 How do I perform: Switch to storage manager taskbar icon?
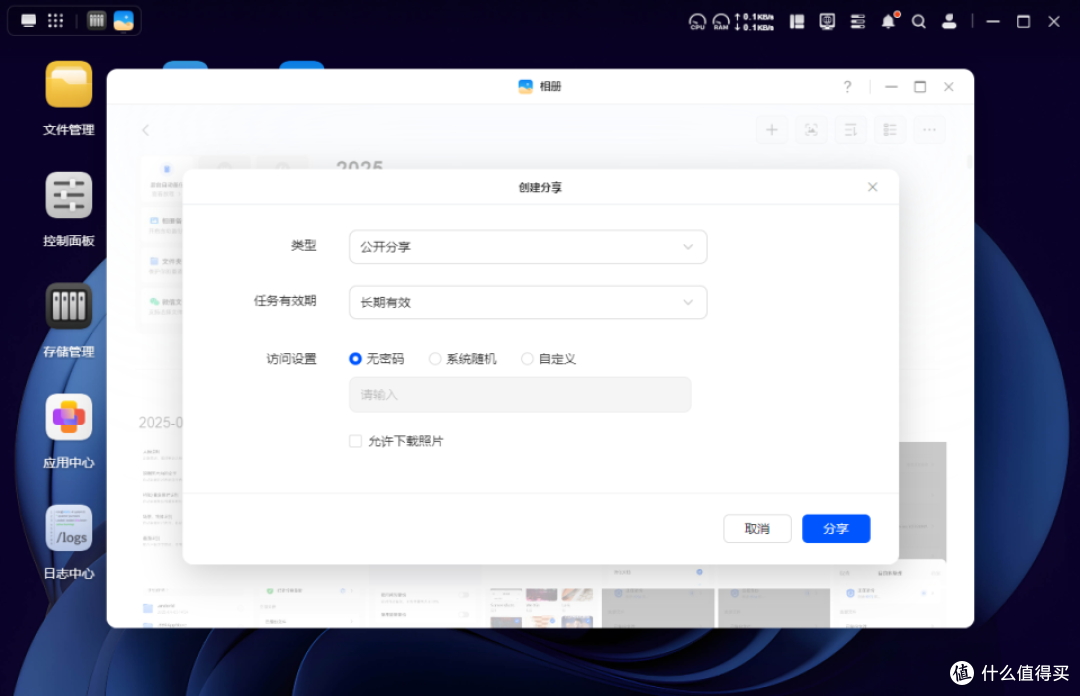pos(96,21)
